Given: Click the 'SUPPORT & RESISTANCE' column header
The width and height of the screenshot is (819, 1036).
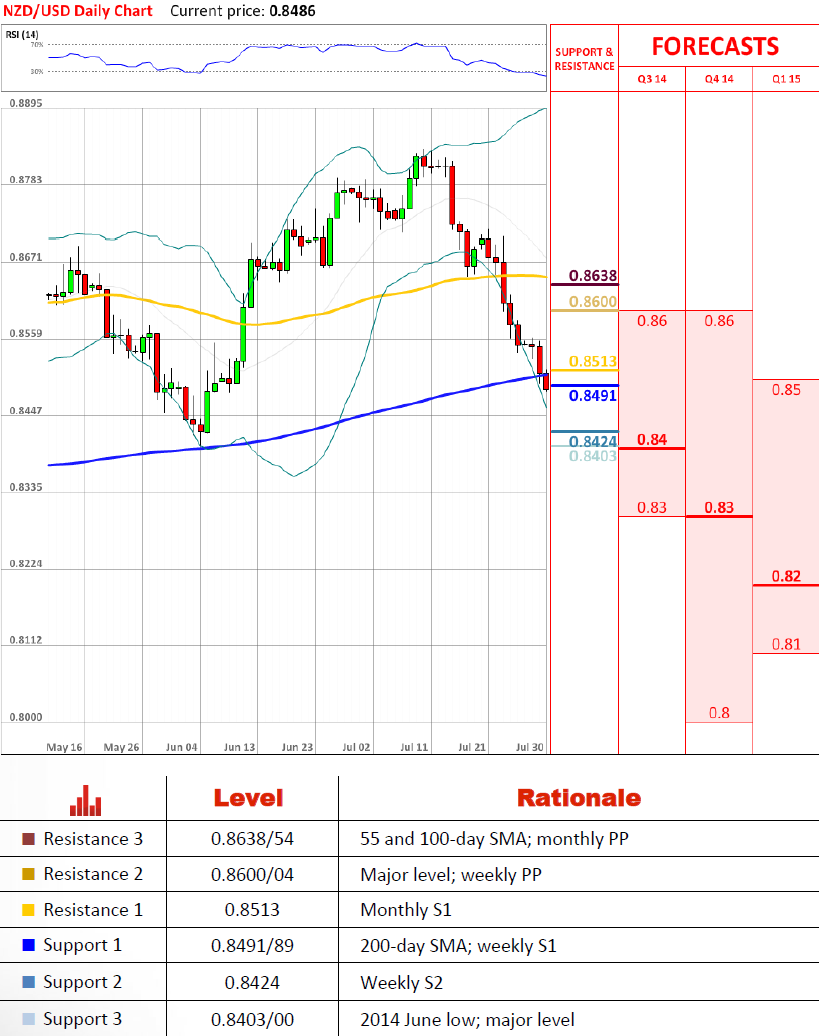Looking at the screenshot, I should click(585, 59).
